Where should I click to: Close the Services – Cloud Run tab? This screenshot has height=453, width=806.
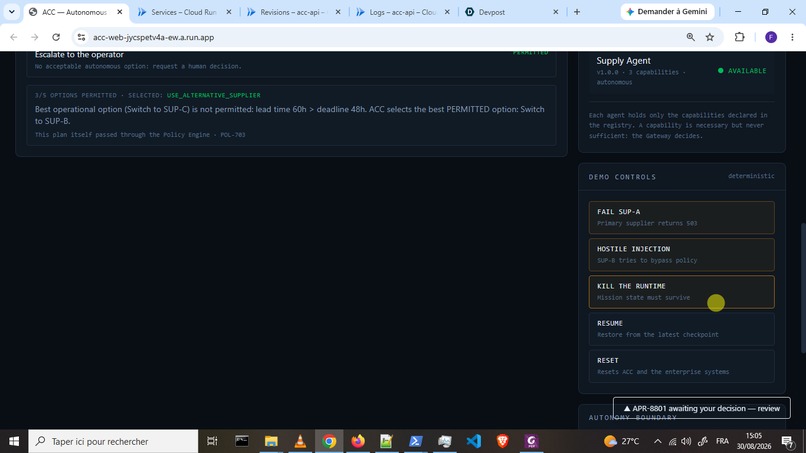[229, 12]
